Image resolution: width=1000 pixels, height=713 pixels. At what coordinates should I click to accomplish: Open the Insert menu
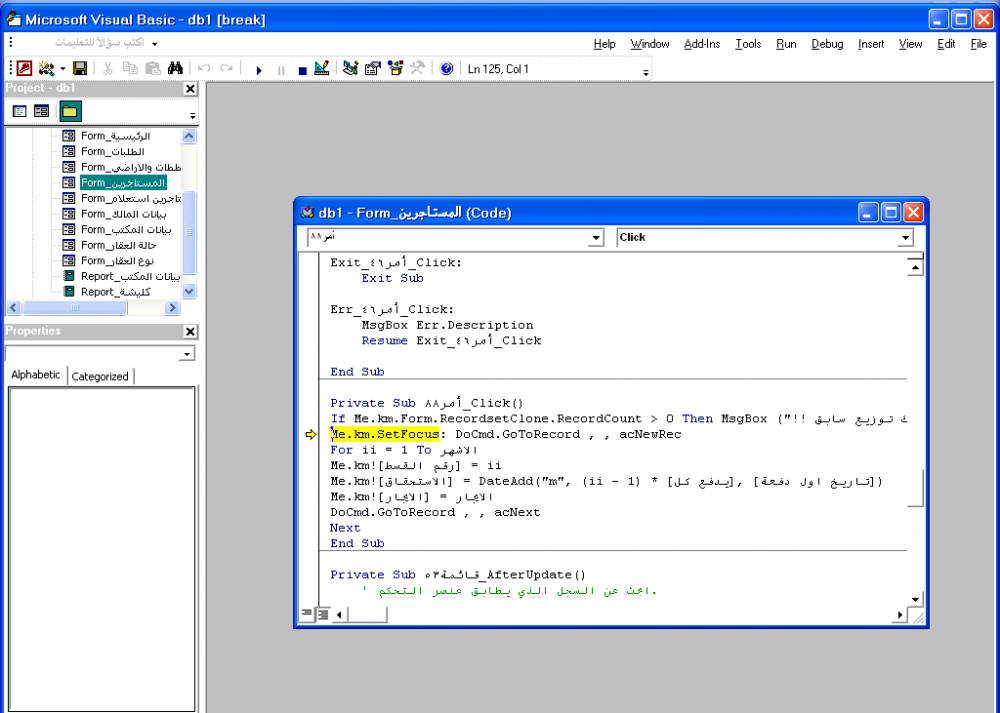point(871,44)
